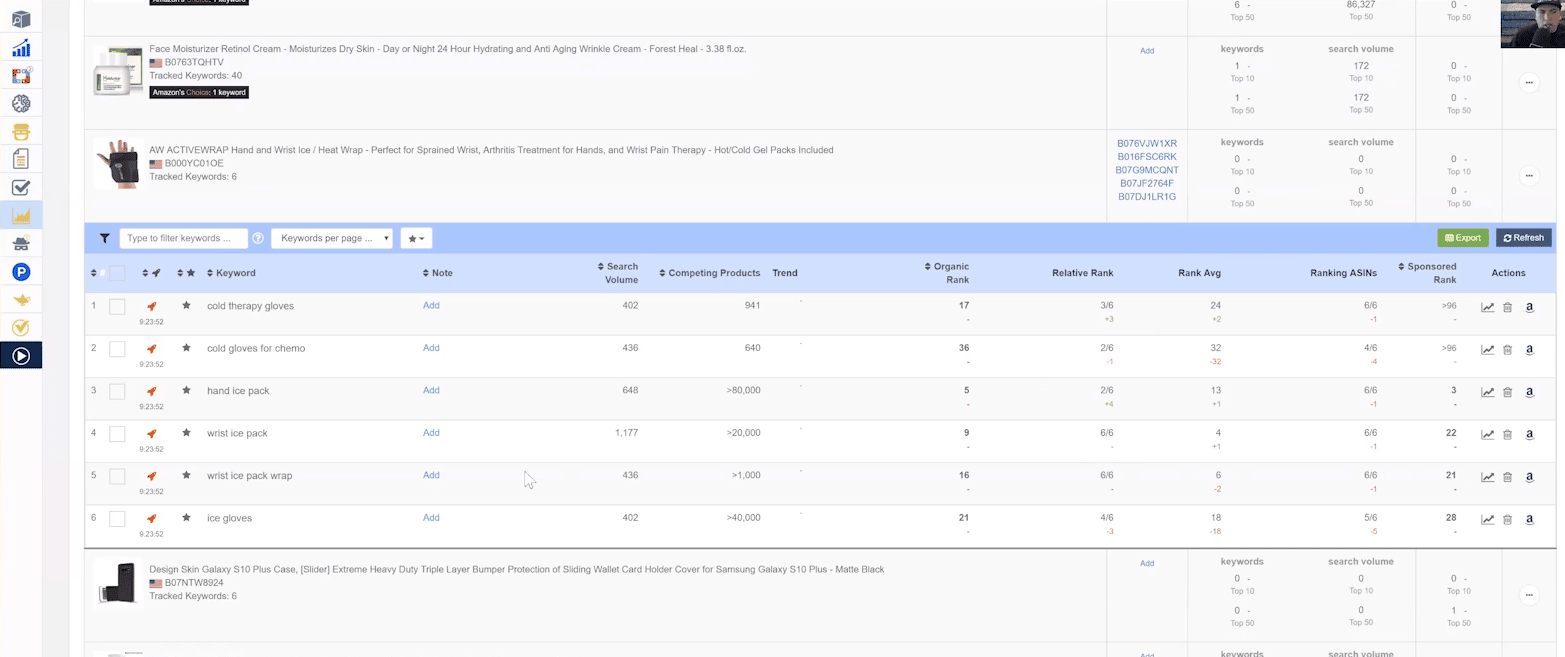The height and width of the screenshot is (657, 1565).
Task: Click rocket icon for cold therapy gloves
Action: pyautogui.click(x=152, y=306)
